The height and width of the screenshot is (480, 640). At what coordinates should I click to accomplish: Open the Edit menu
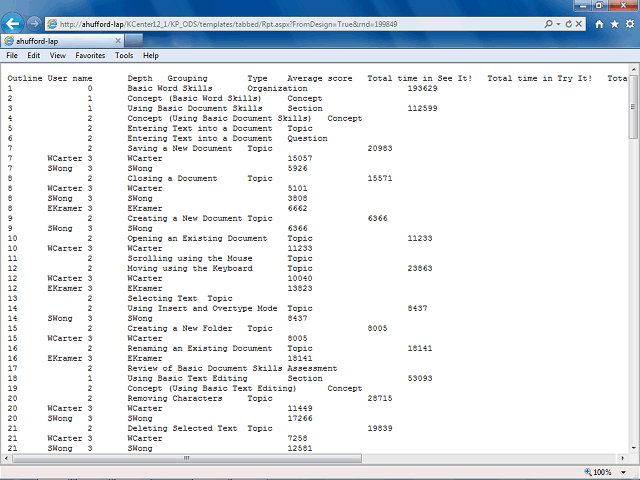coord(33,56)
